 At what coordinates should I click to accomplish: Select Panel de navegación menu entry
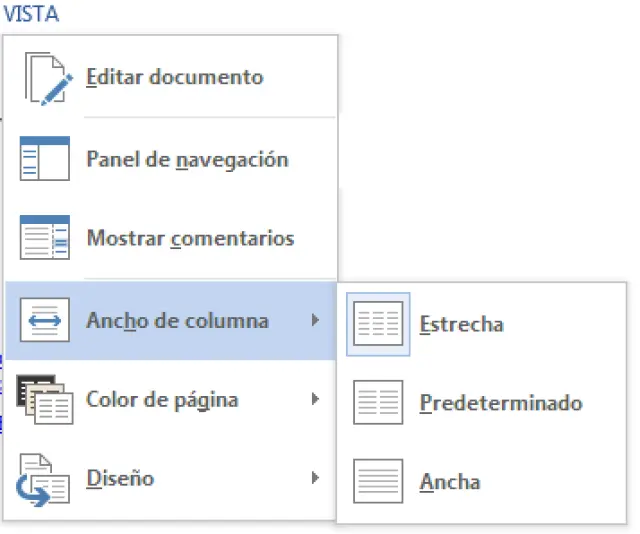[x=187, y=159]
